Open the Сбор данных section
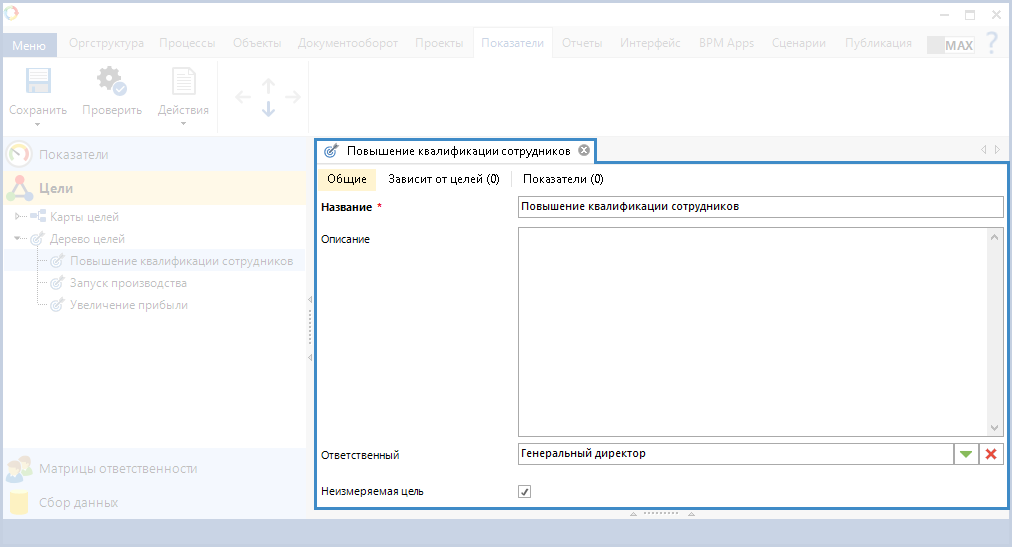Viewport: 1012px width, 547px height. (78, 502)
